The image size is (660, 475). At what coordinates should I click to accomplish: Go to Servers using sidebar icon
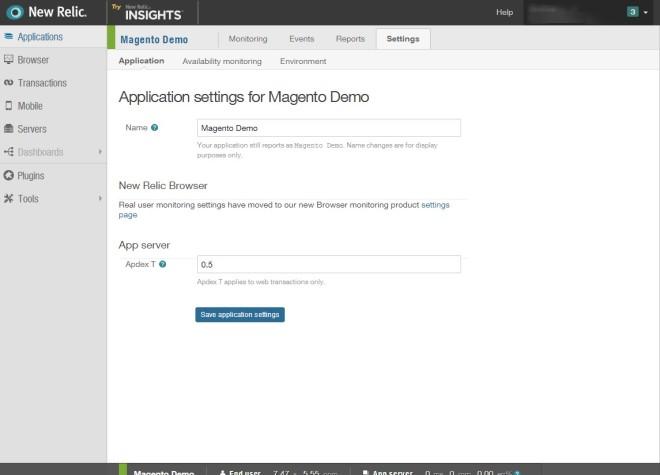point(9,129)
